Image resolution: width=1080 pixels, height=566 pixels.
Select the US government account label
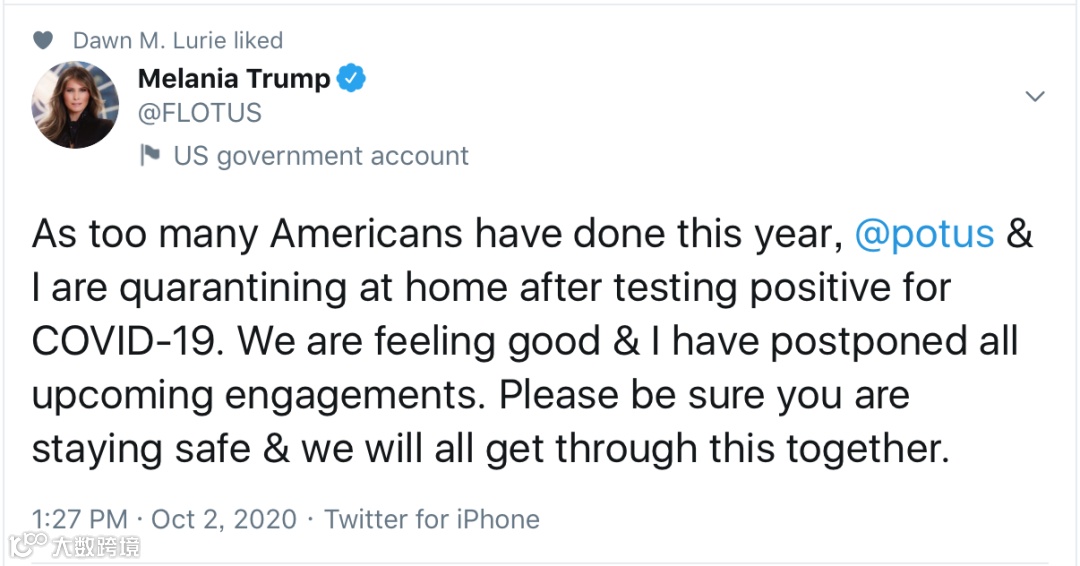click(x=320, y=156)
